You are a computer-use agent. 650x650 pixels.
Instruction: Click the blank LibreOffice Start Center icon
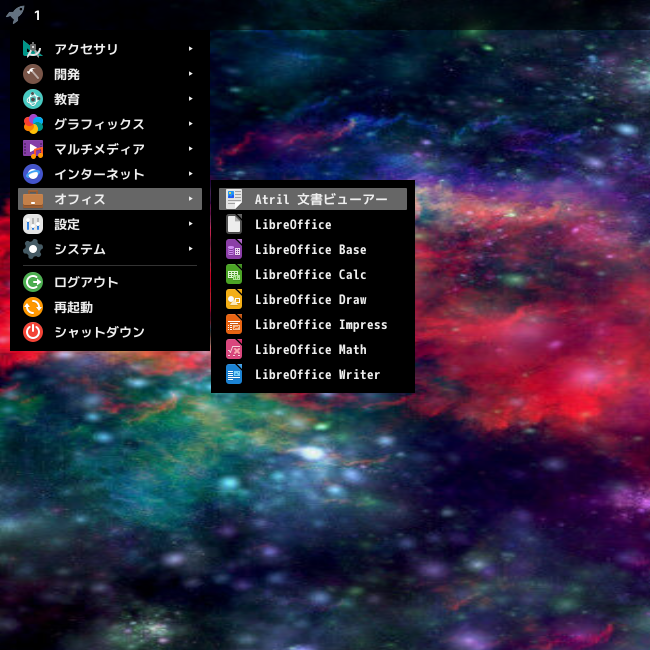point(234,224)
